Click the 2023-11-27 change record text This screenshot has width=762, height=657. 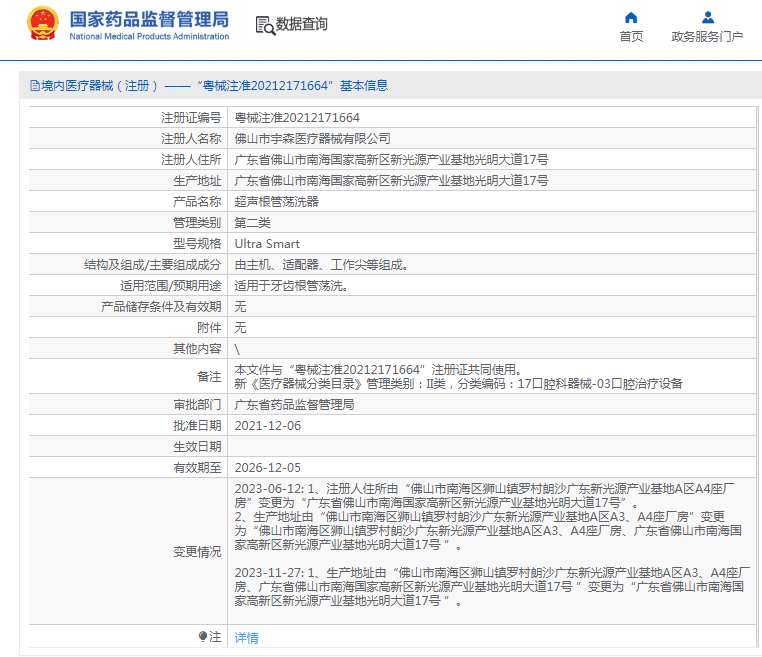[x=492, y=587]
